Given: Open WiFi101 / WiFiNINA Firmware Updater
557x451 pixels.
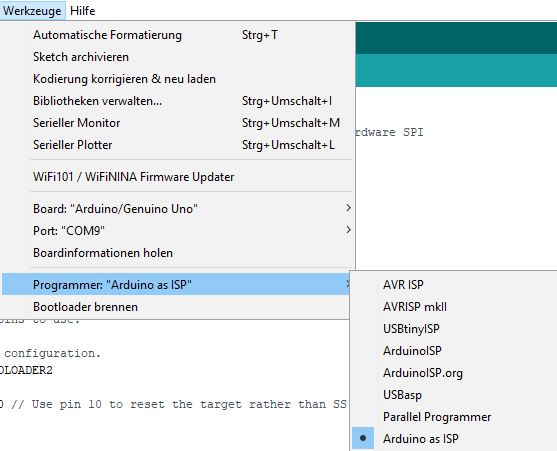Looking at the screenshot, I should click(179, 177).
